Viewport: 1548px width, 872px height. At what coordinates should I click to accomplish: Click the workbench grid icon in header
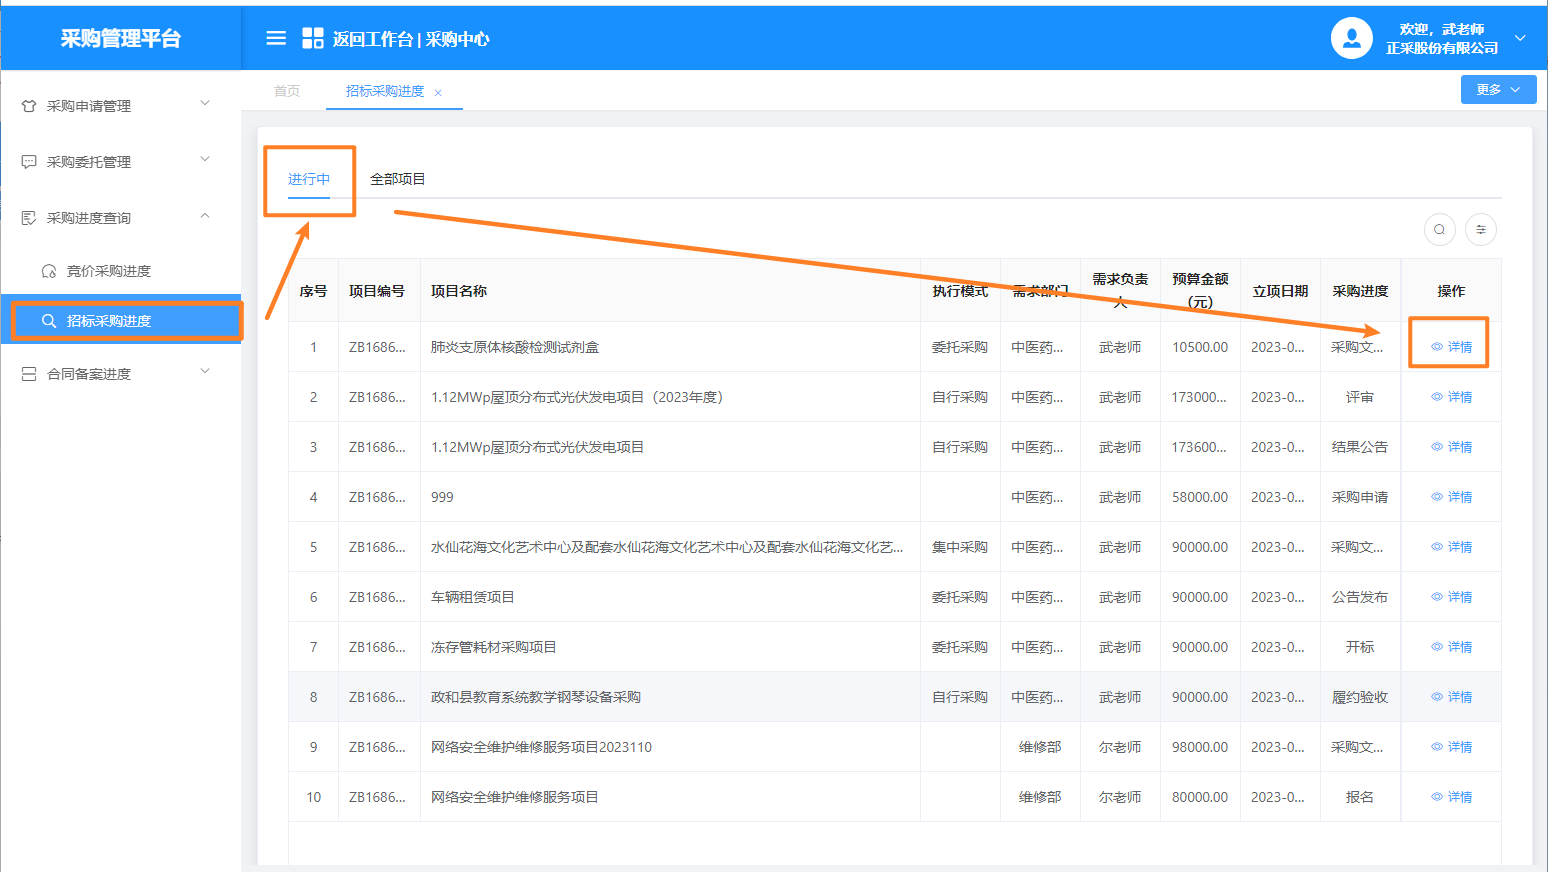pyautogui.click(x=313, y=38)
